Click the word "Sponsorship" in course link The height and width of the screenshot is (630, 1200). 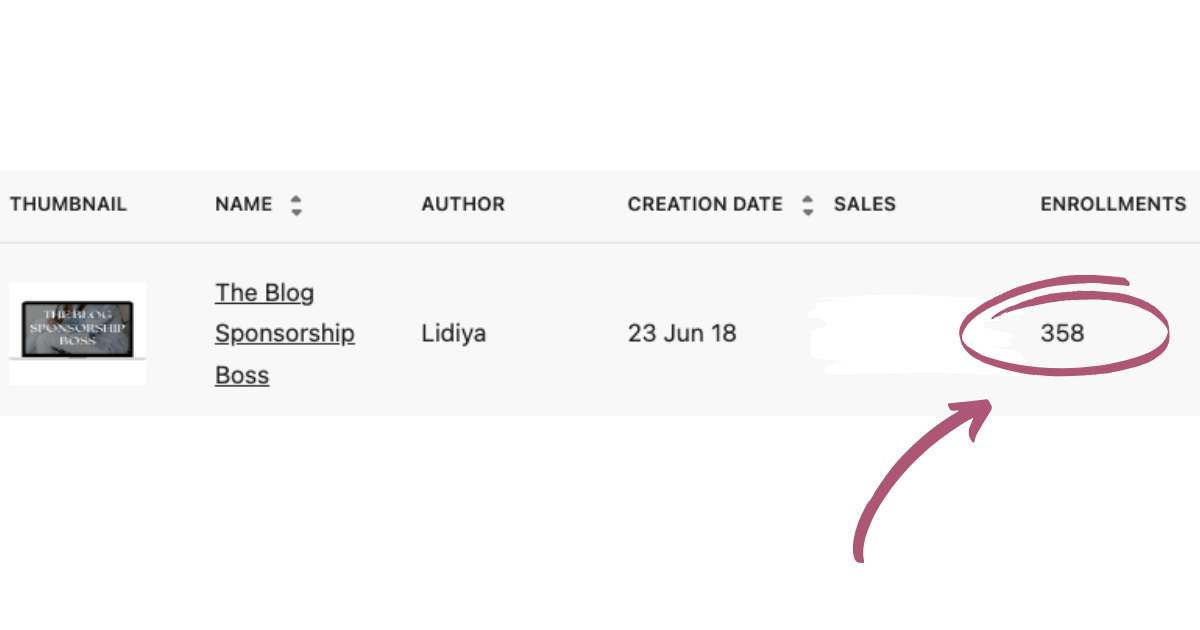[x=285, y=334]
